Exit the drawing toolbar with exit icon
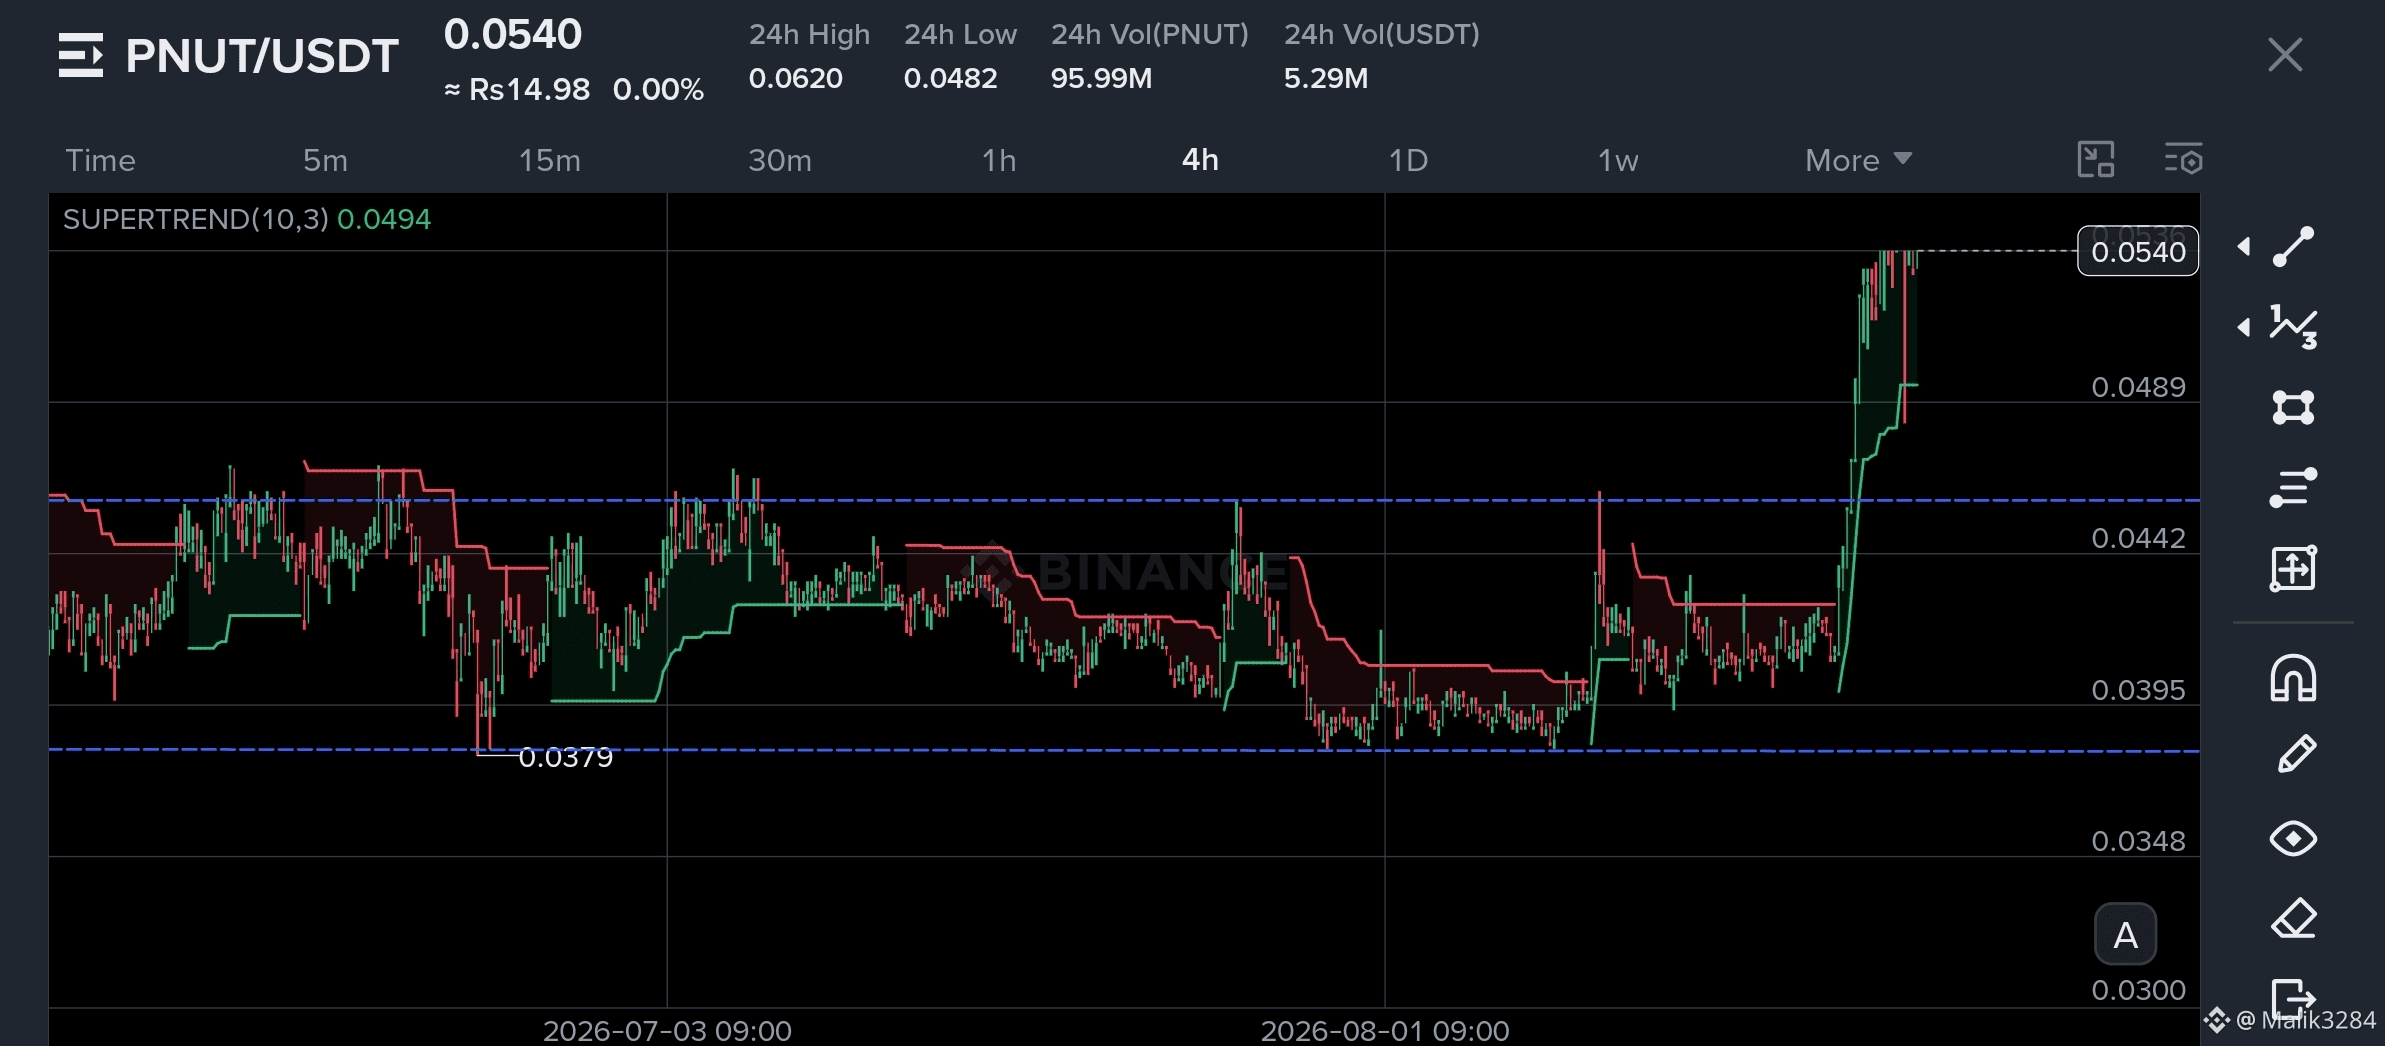The width and height of the screenshot is (2385, 1046). click(x=2293, y=997)
